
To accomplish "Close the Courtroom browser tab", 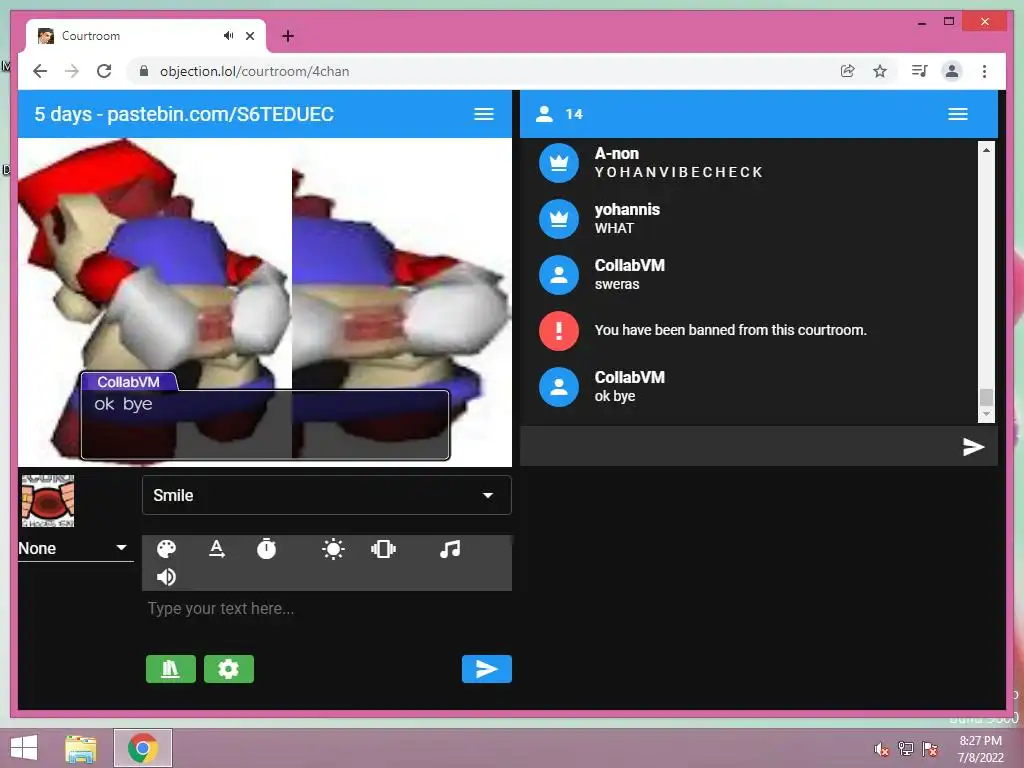I will point(249,36).
